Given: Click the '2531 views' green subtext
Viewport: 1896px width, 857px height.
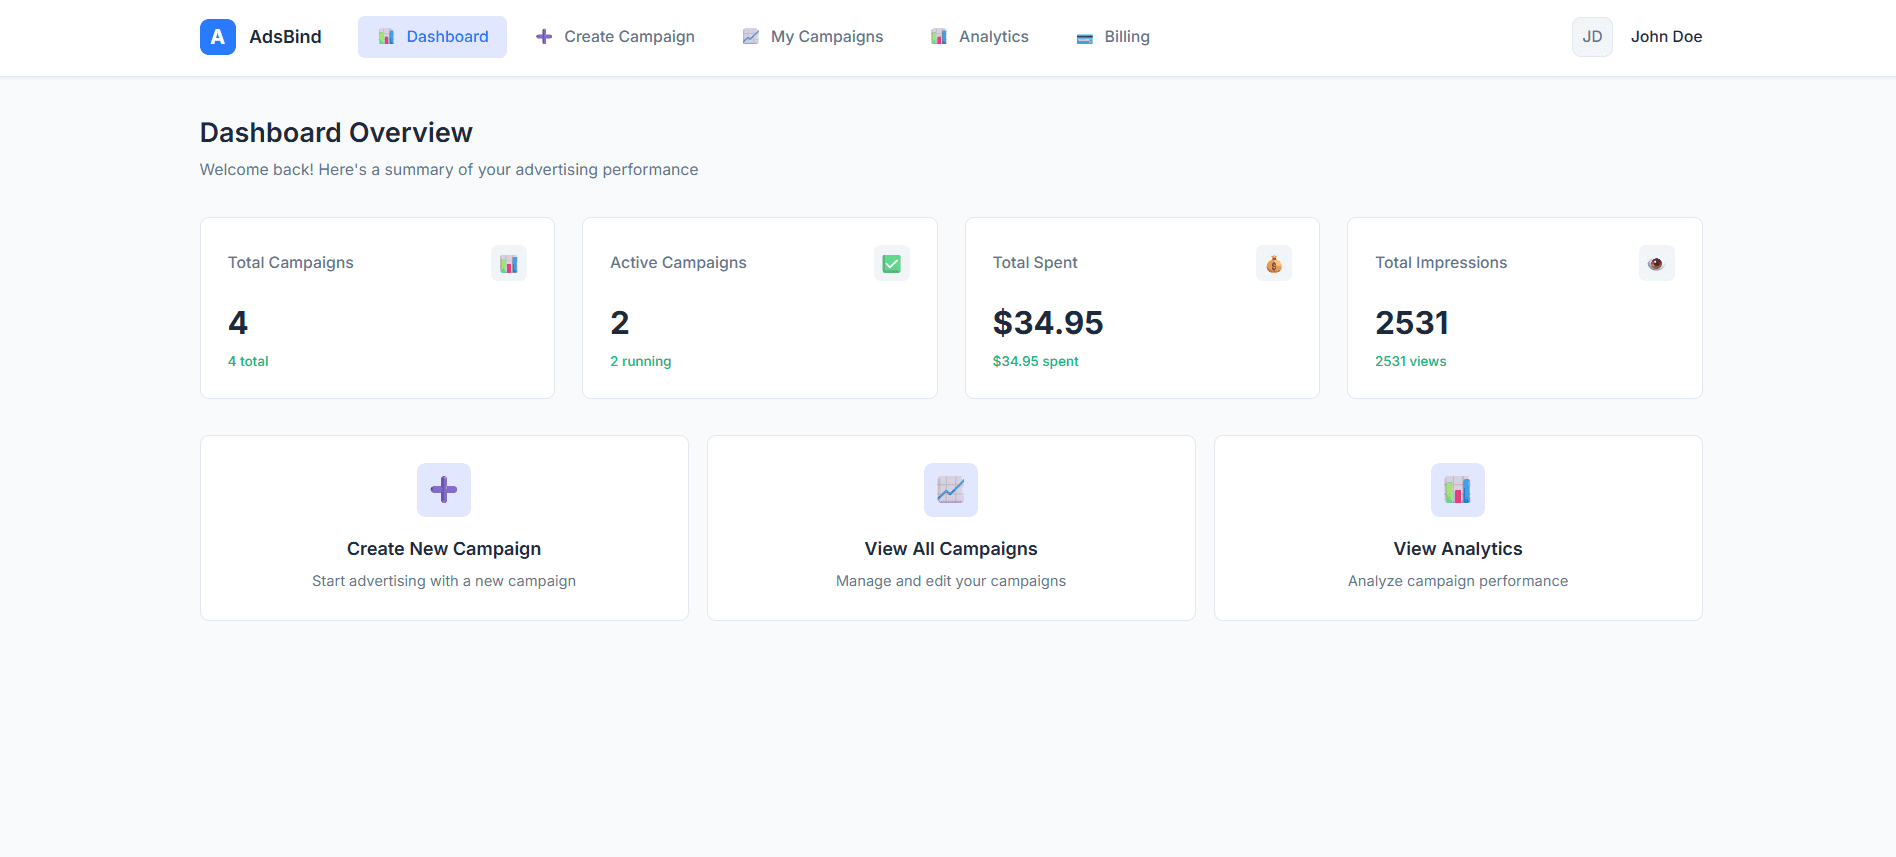Looking at the screenshot, I should pyautogui.click(x=1411, y=361).
